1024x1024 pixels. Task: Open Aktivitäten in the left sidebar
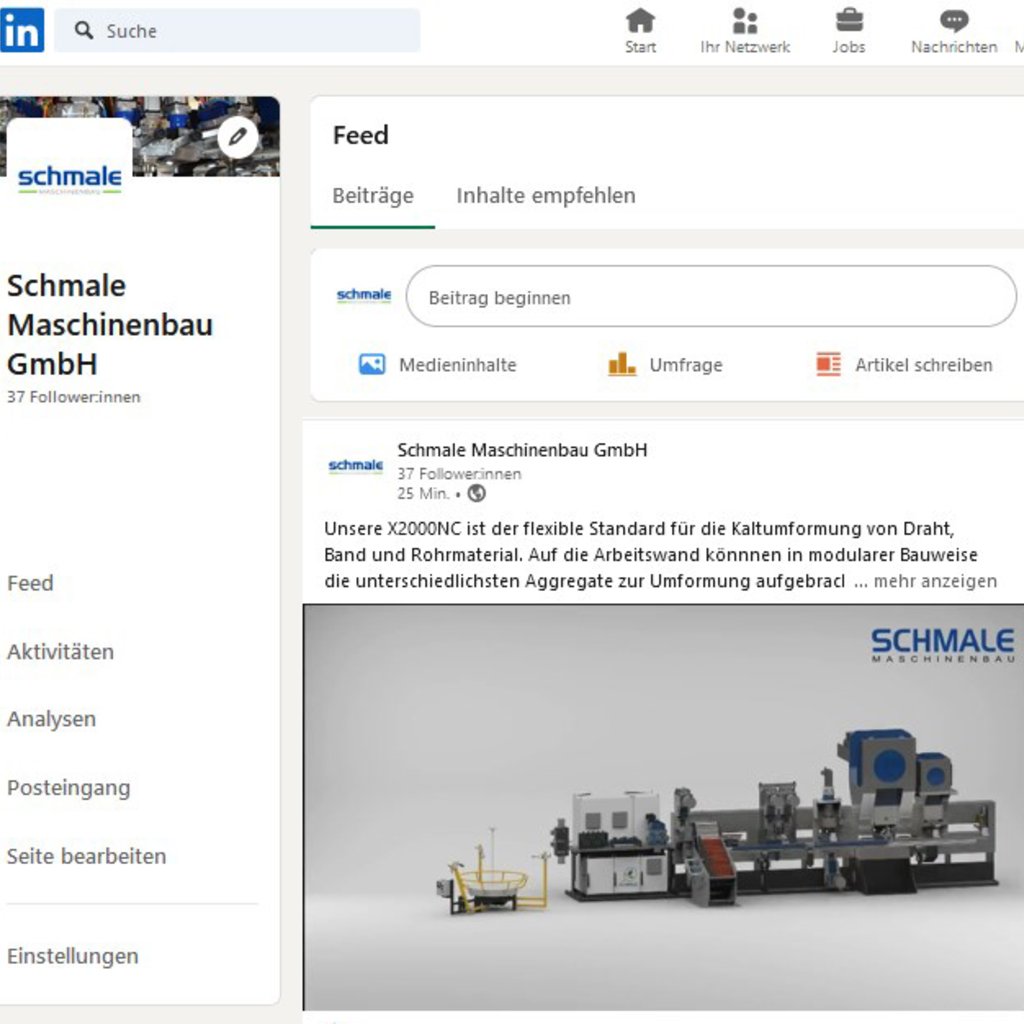point(61,652)
